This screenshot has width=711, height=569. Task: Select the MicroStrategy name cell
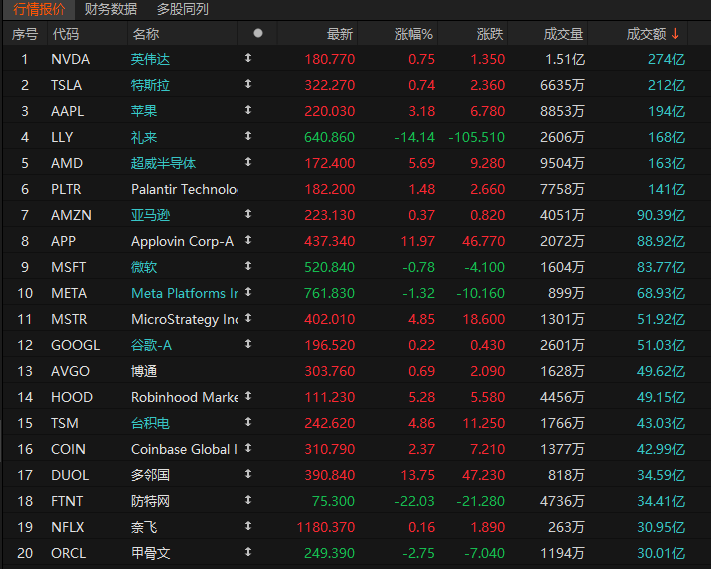coord(185,319)
